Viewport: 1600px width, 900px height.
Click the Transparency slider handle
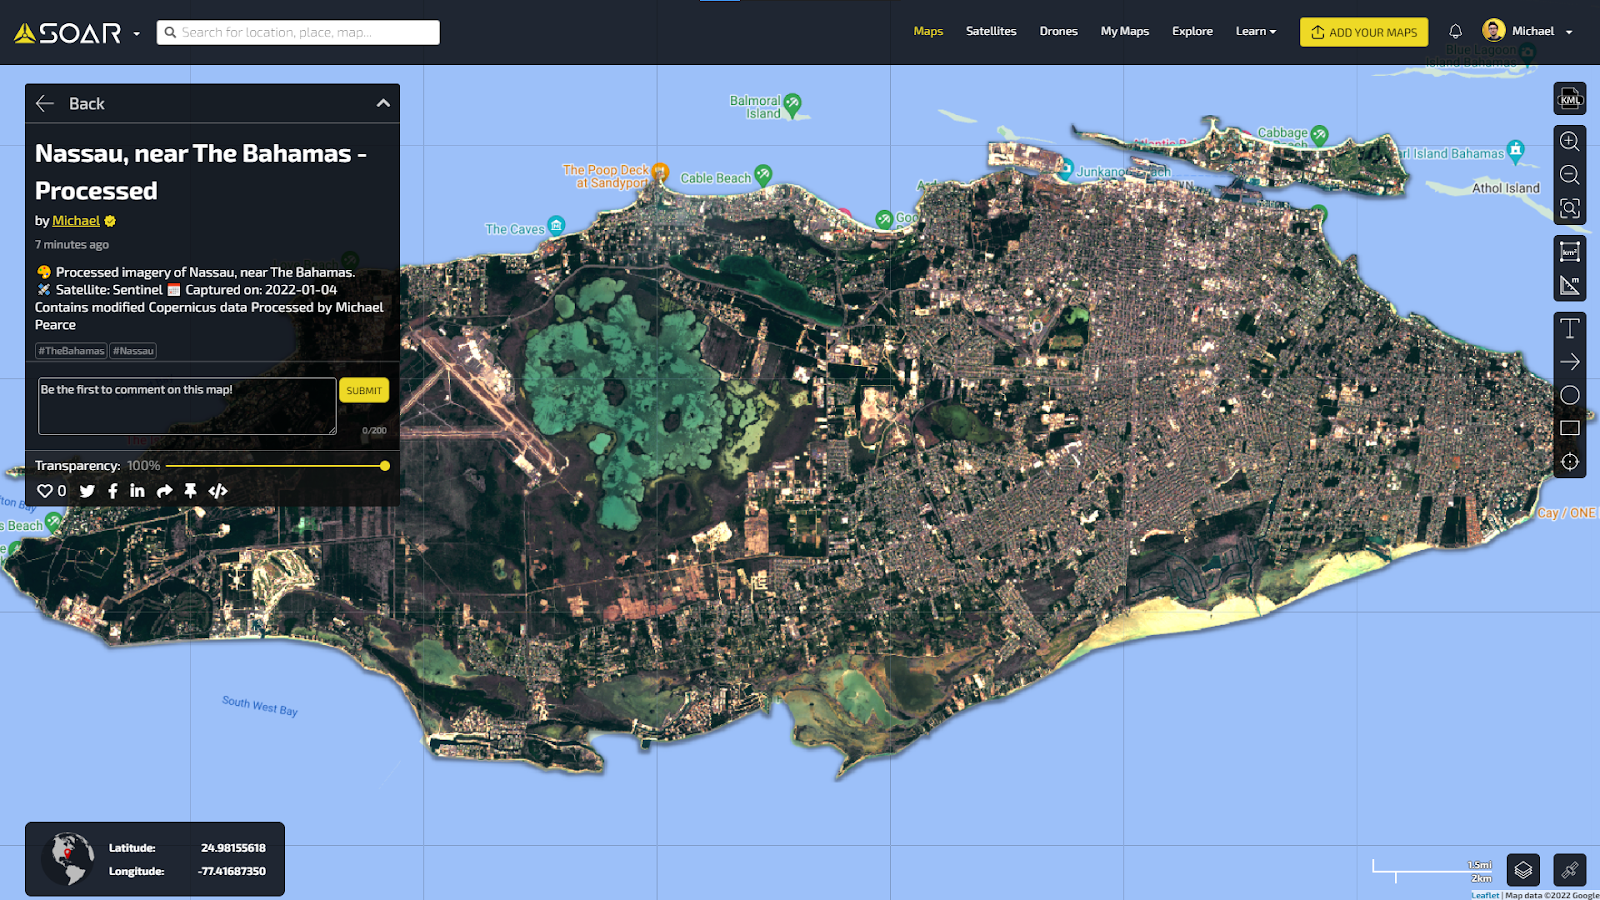tap(385, 466)
